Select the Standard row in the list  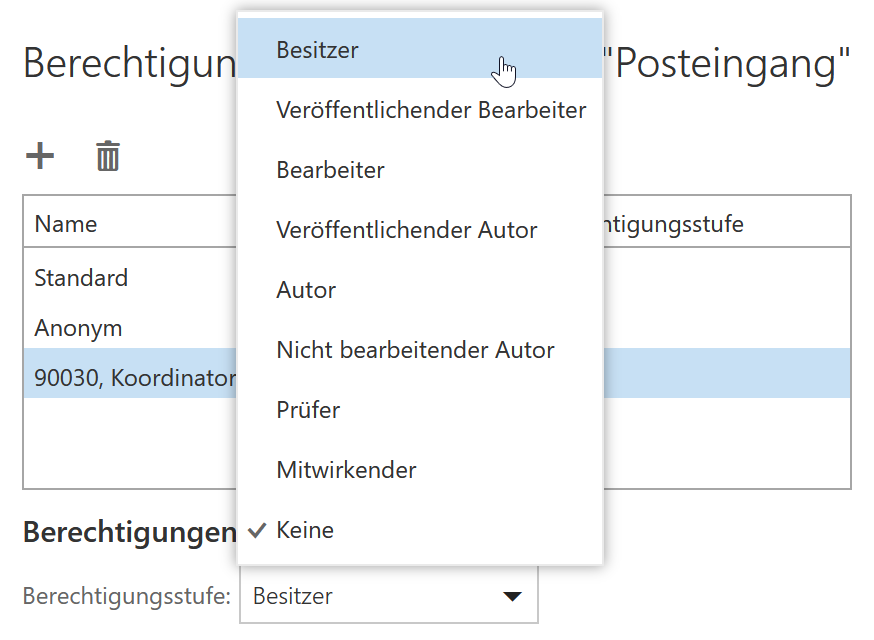130,278
